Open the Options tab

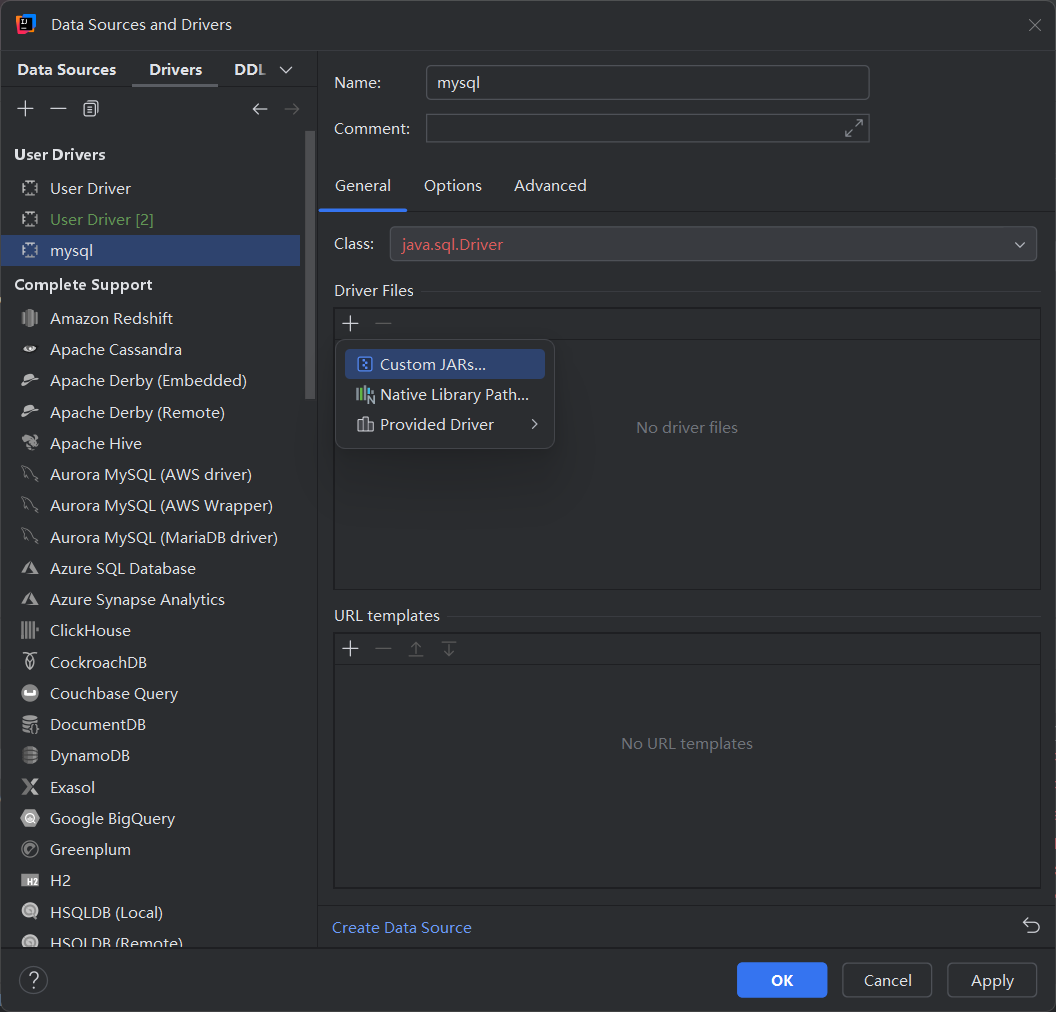[x=453, y=186]
